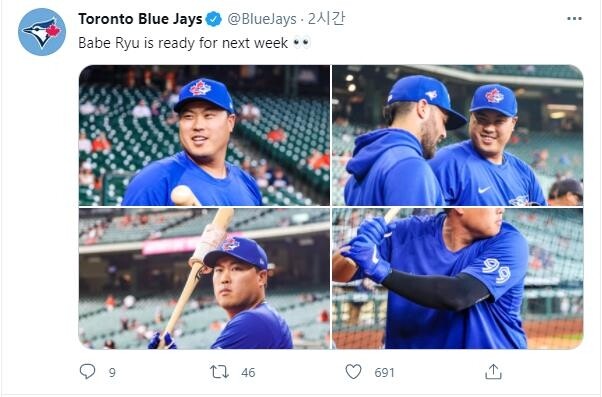
Task: Click the blue verified badge icon
Action: (213, 19)
